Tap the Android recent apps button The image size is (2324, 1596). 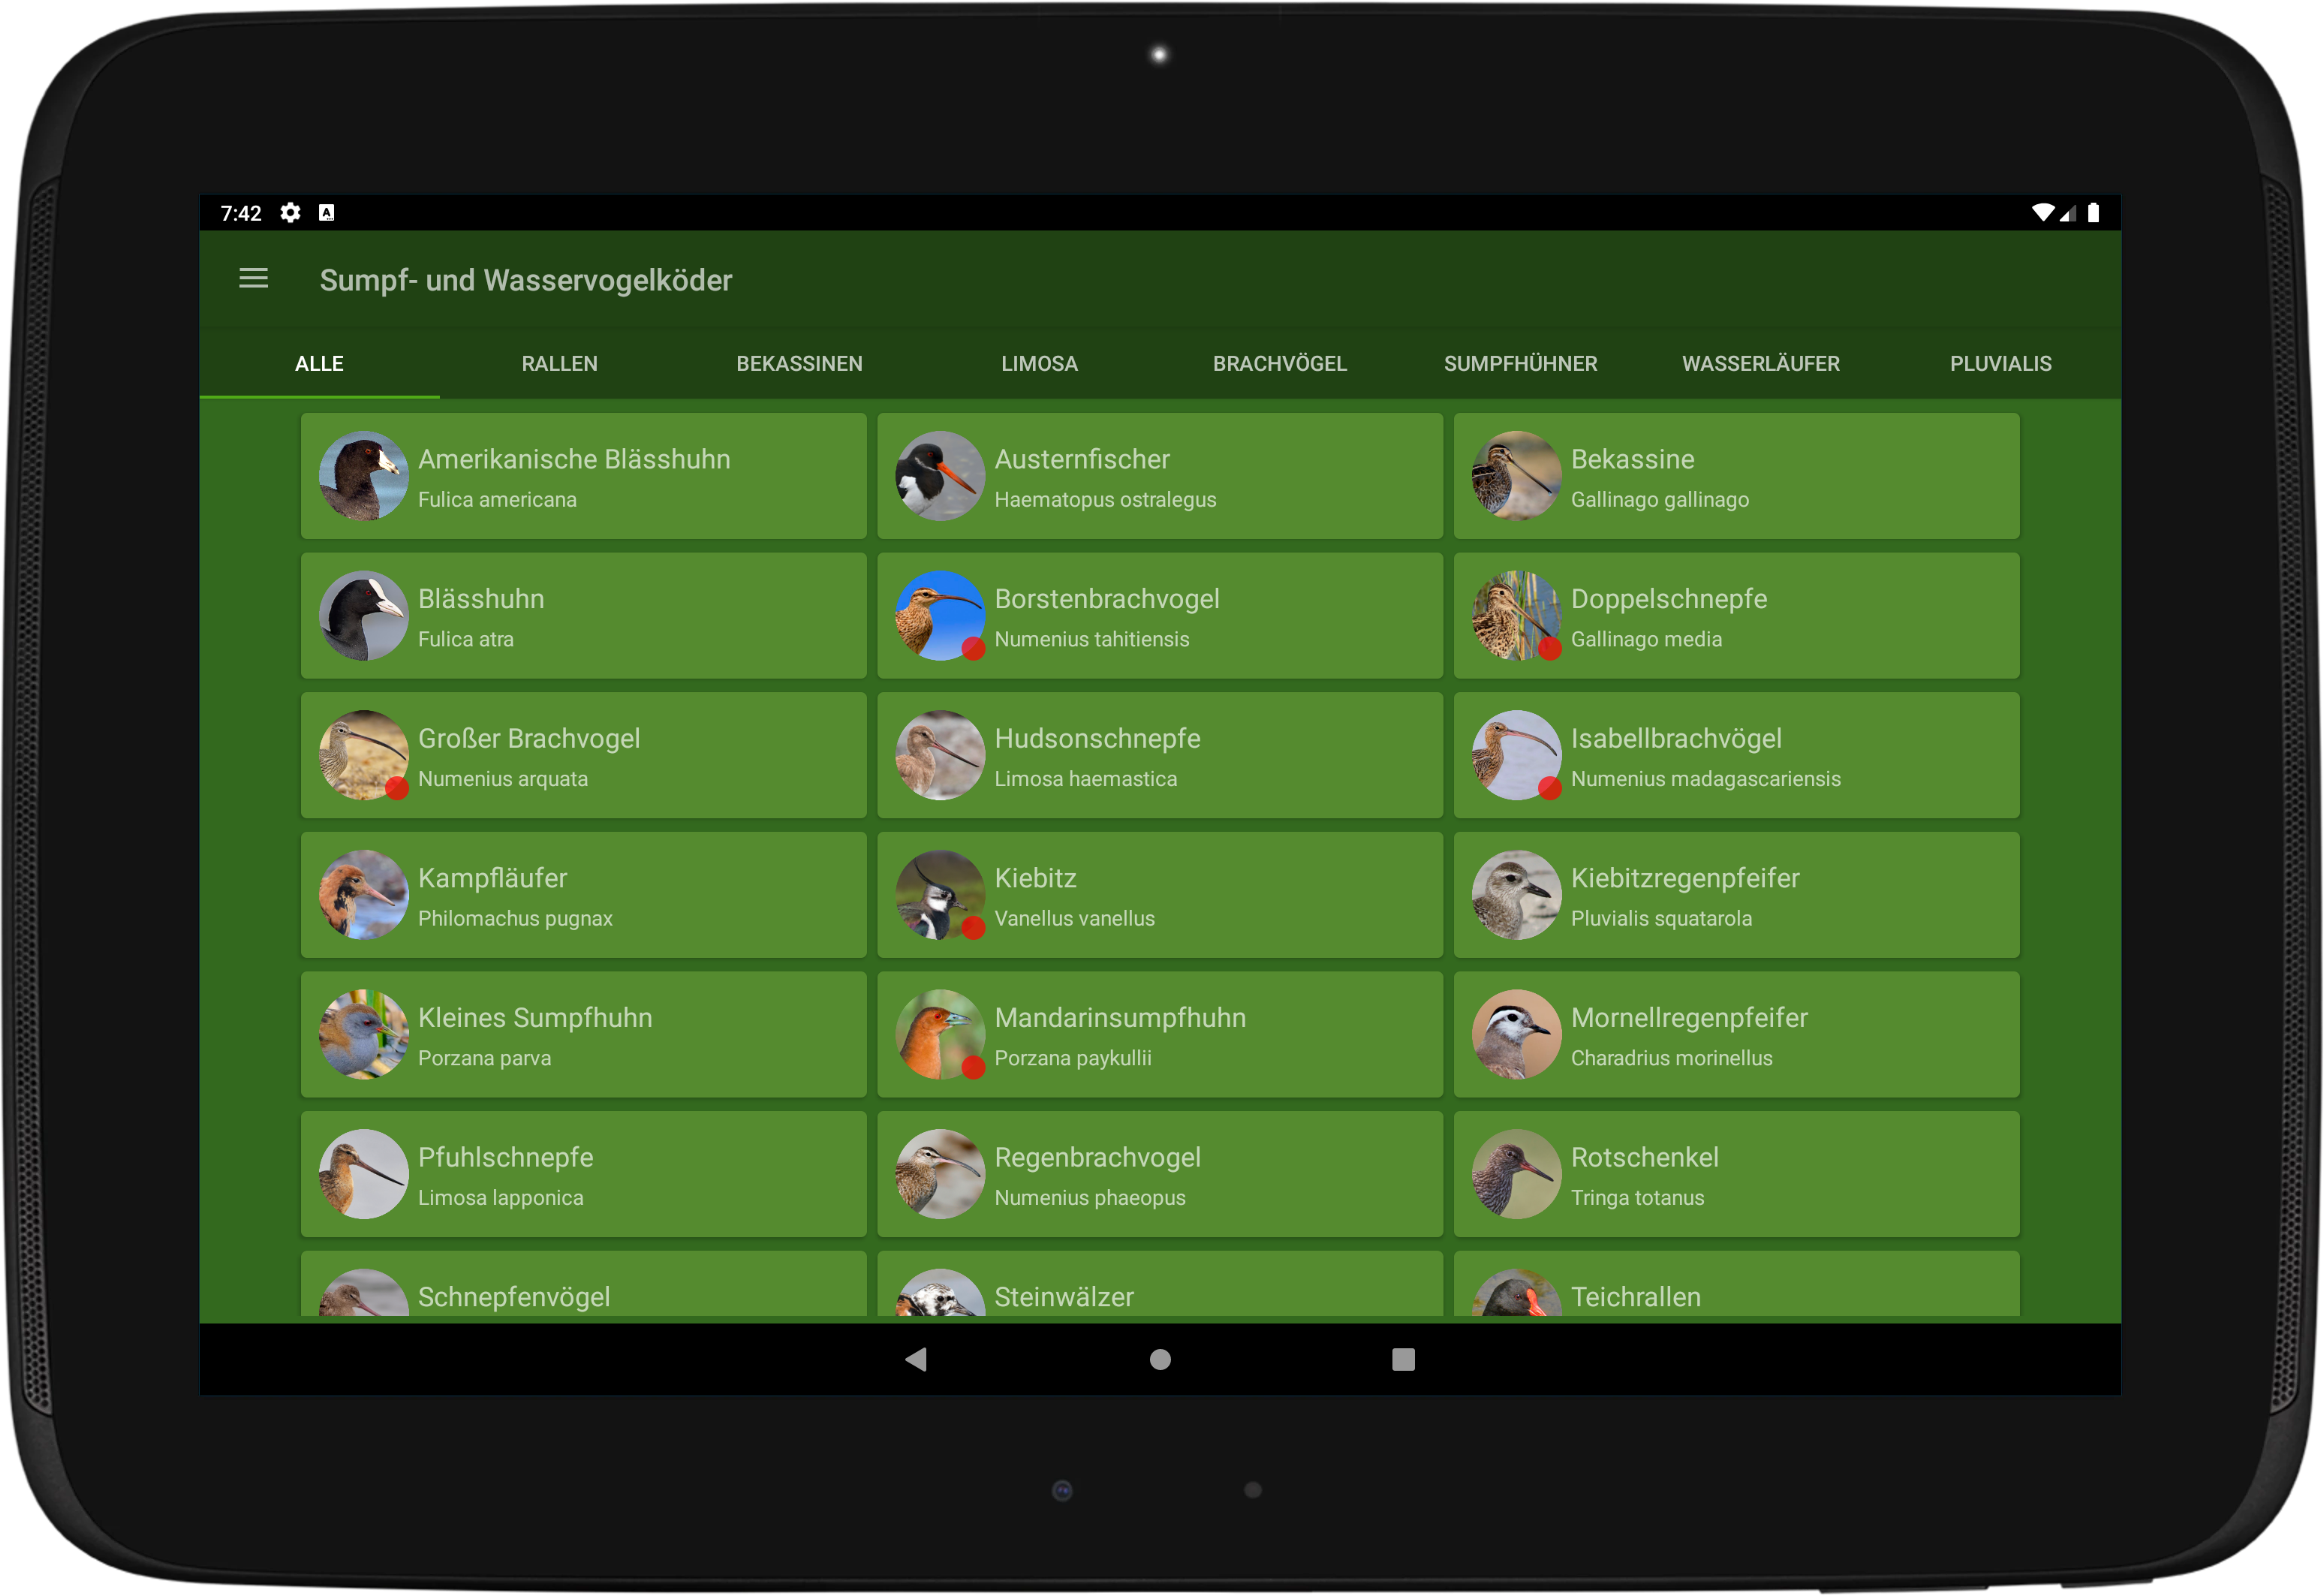(1404, 1360)
